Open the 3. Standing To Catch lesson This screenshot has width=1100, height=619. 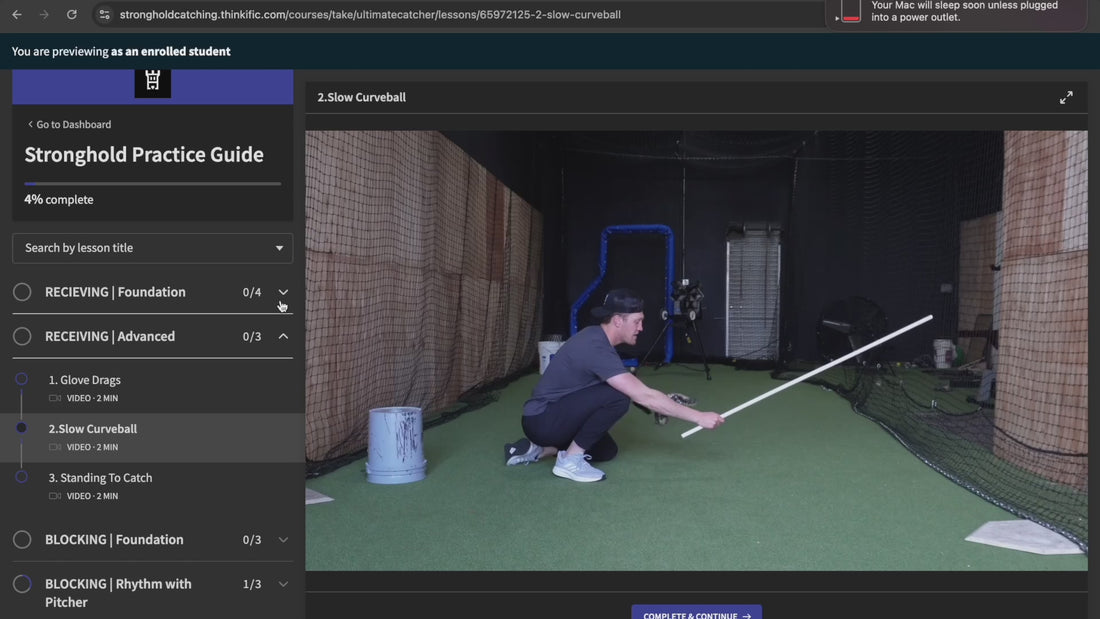[100, 478]
